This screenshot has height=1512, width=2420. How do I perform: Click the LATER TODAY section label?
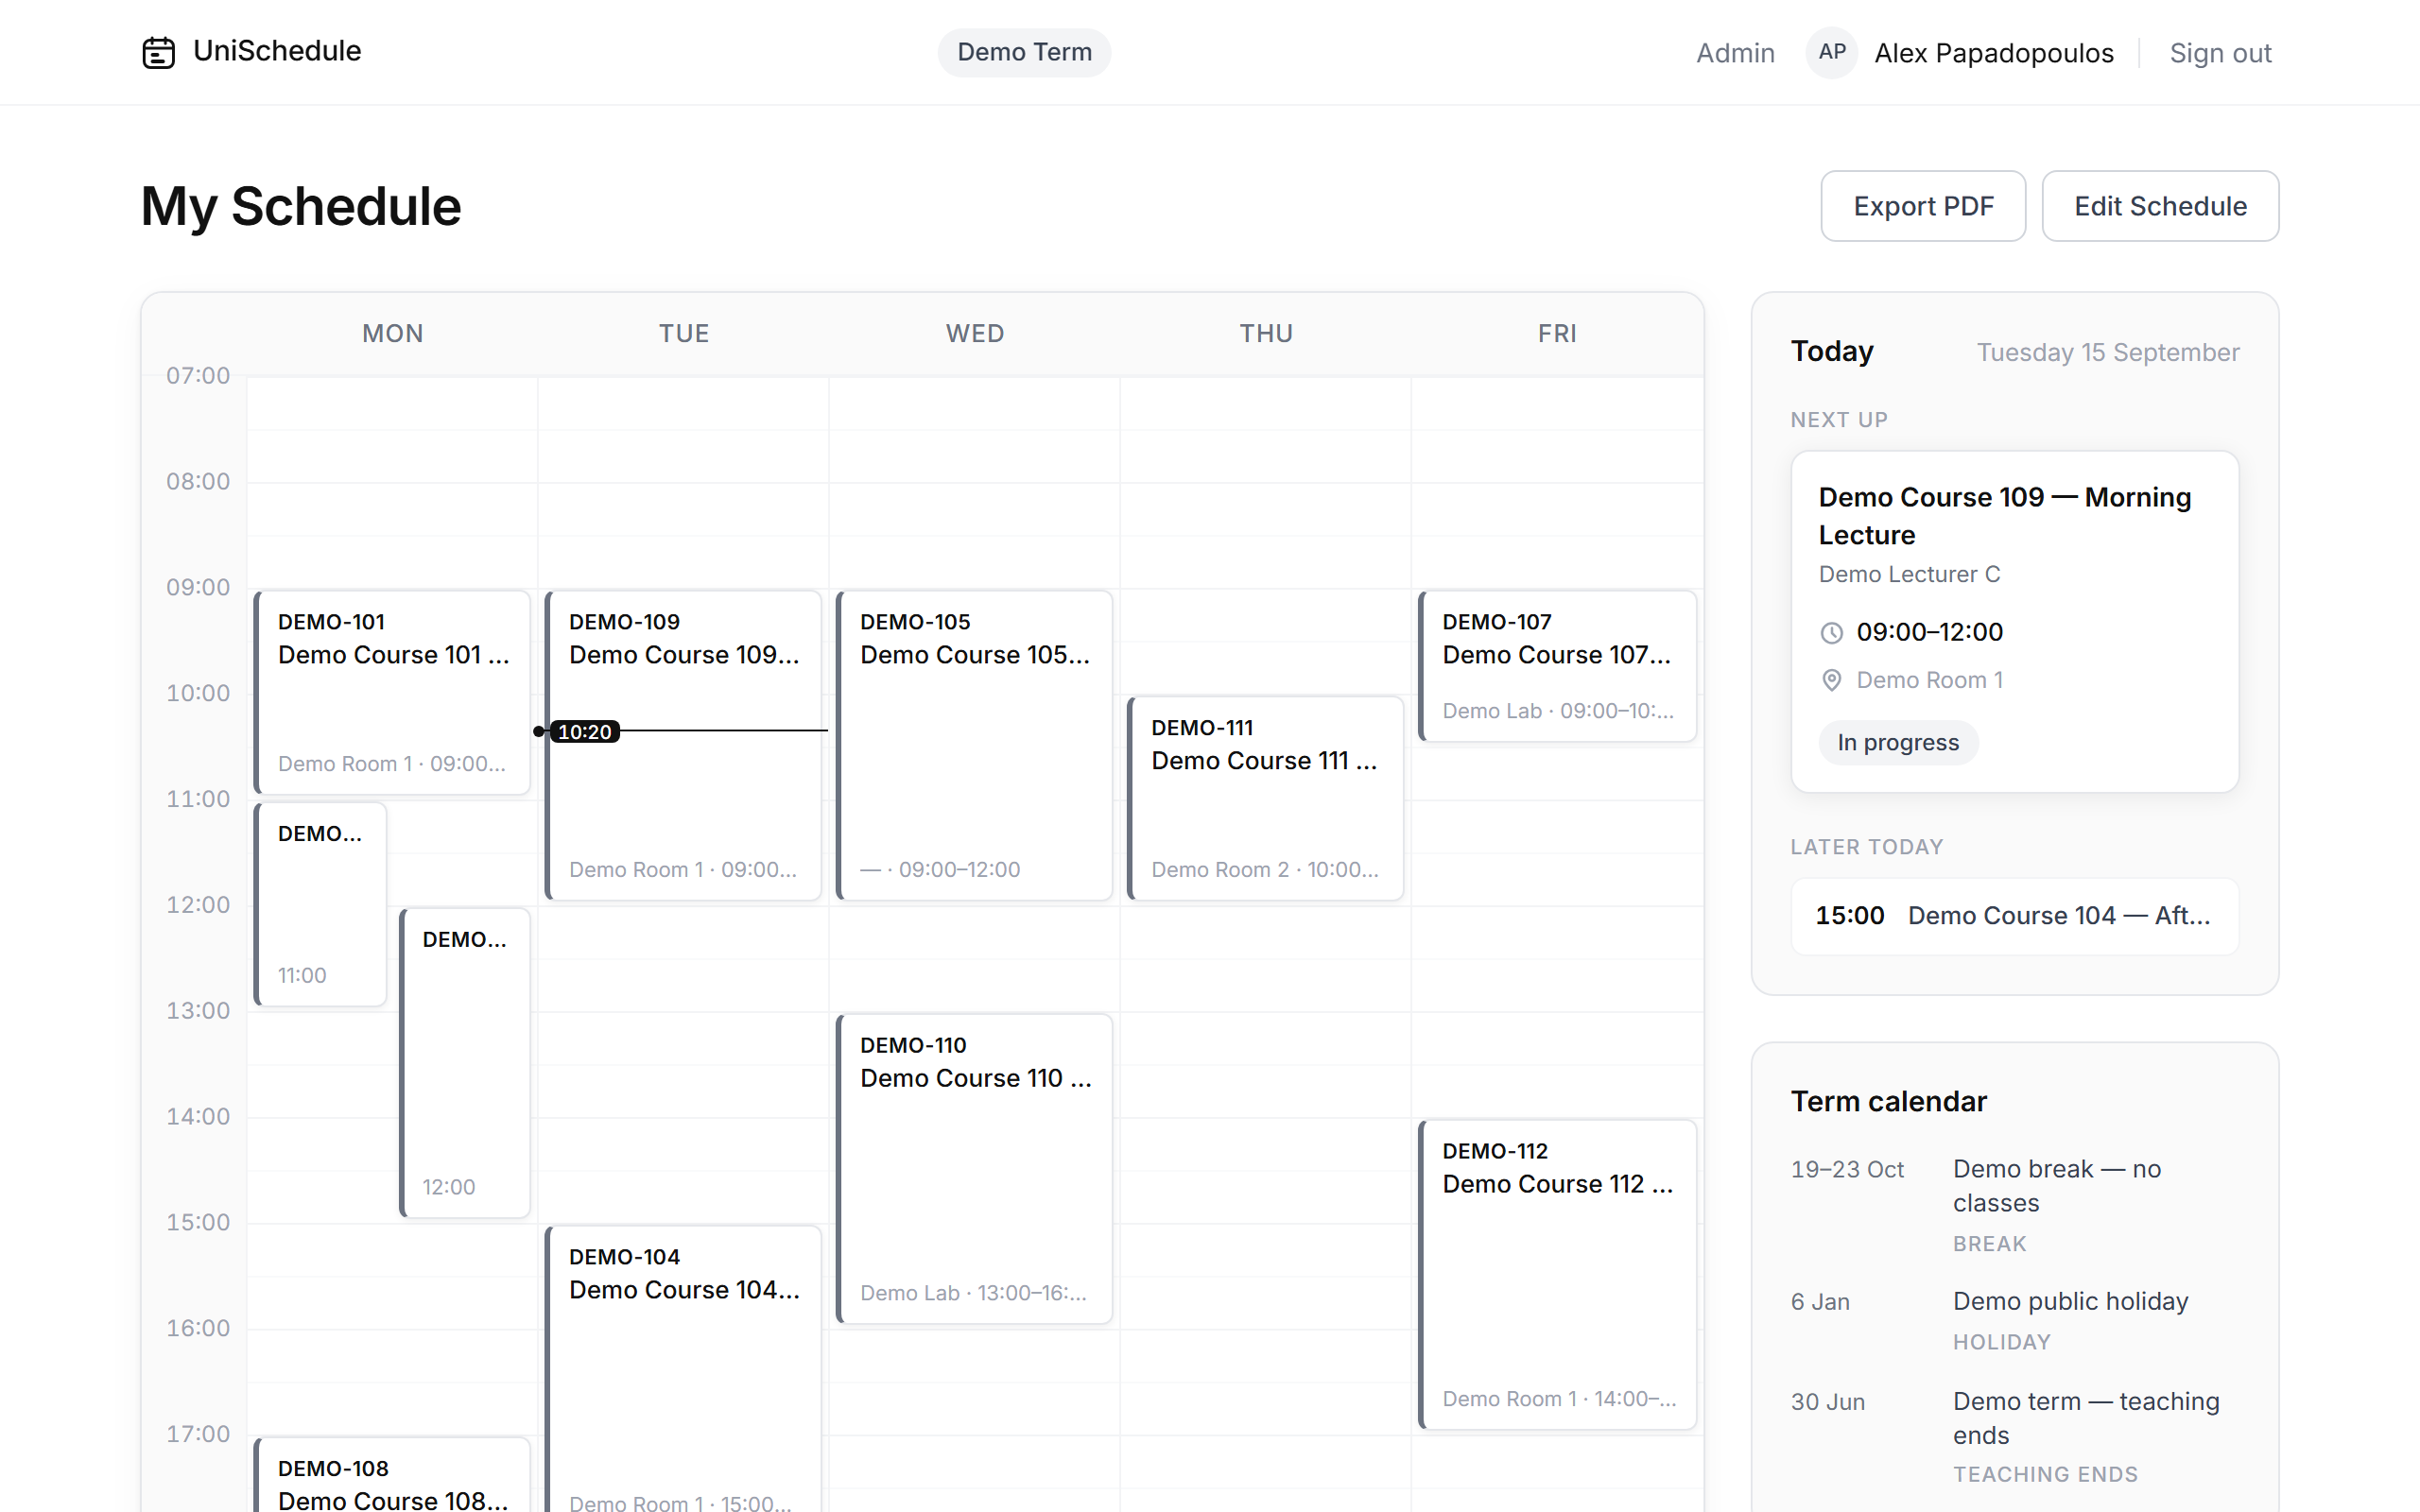(x=1866, y=848)
